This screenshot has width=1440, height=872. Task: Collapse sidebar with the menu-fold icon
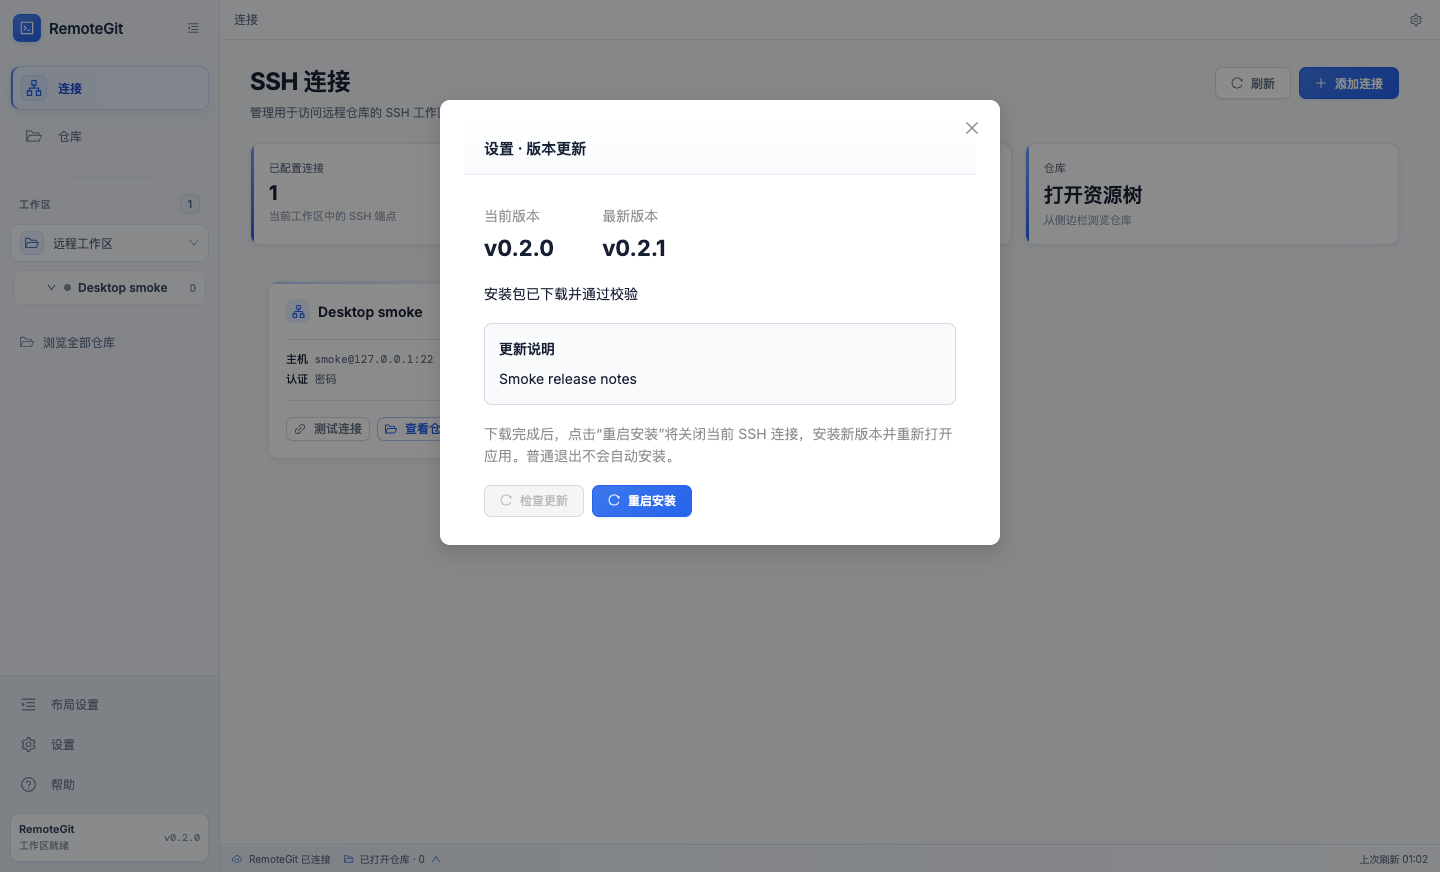[193, 28]
